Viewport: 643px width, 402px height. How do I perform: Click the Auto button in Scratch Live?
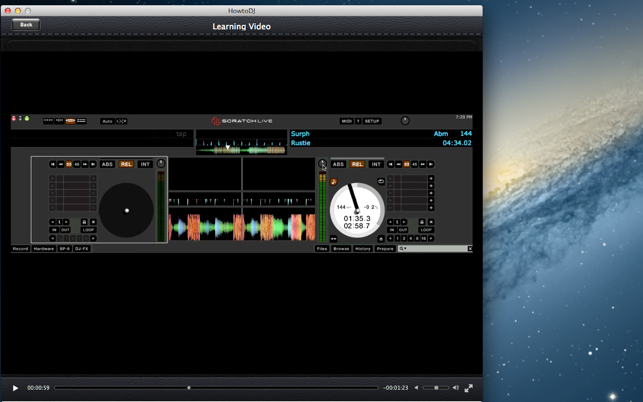coord(107,121)
